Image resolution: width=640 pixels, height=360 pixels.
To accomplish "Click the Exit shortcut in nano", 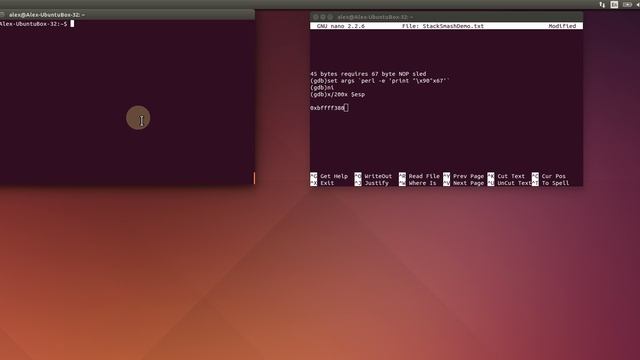I will point(322,183).
